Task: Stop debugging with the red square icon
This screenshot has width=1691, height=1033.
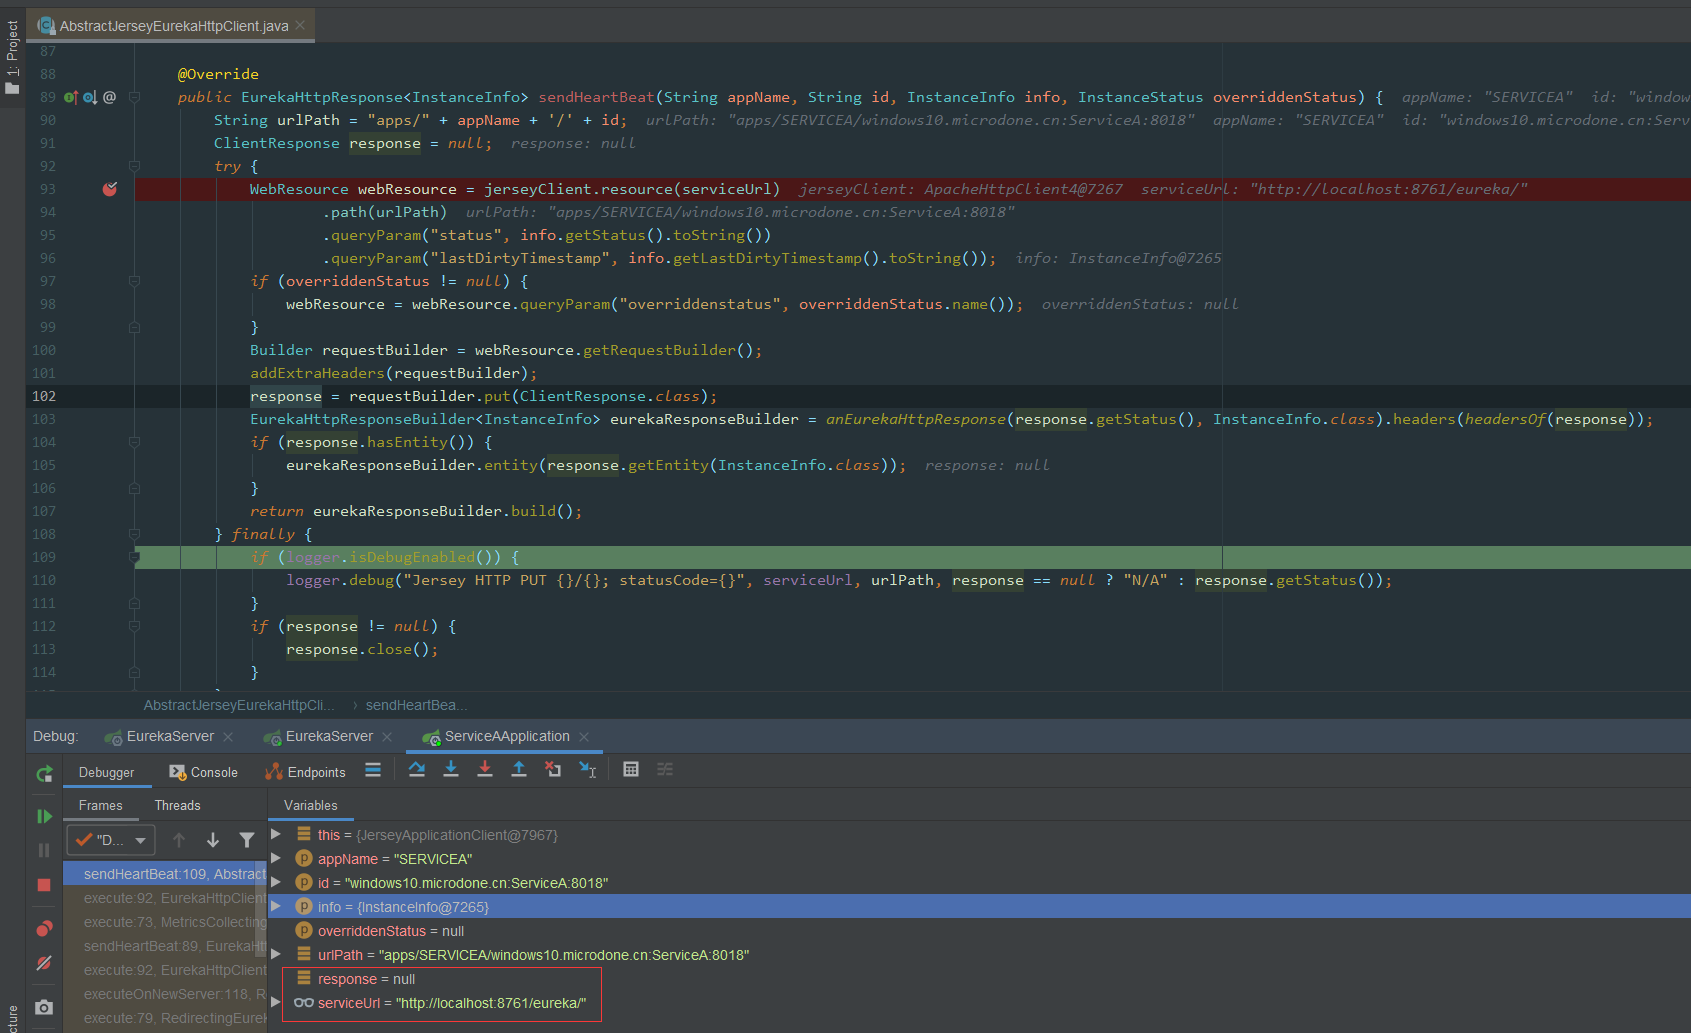Action: pos(44,885)
